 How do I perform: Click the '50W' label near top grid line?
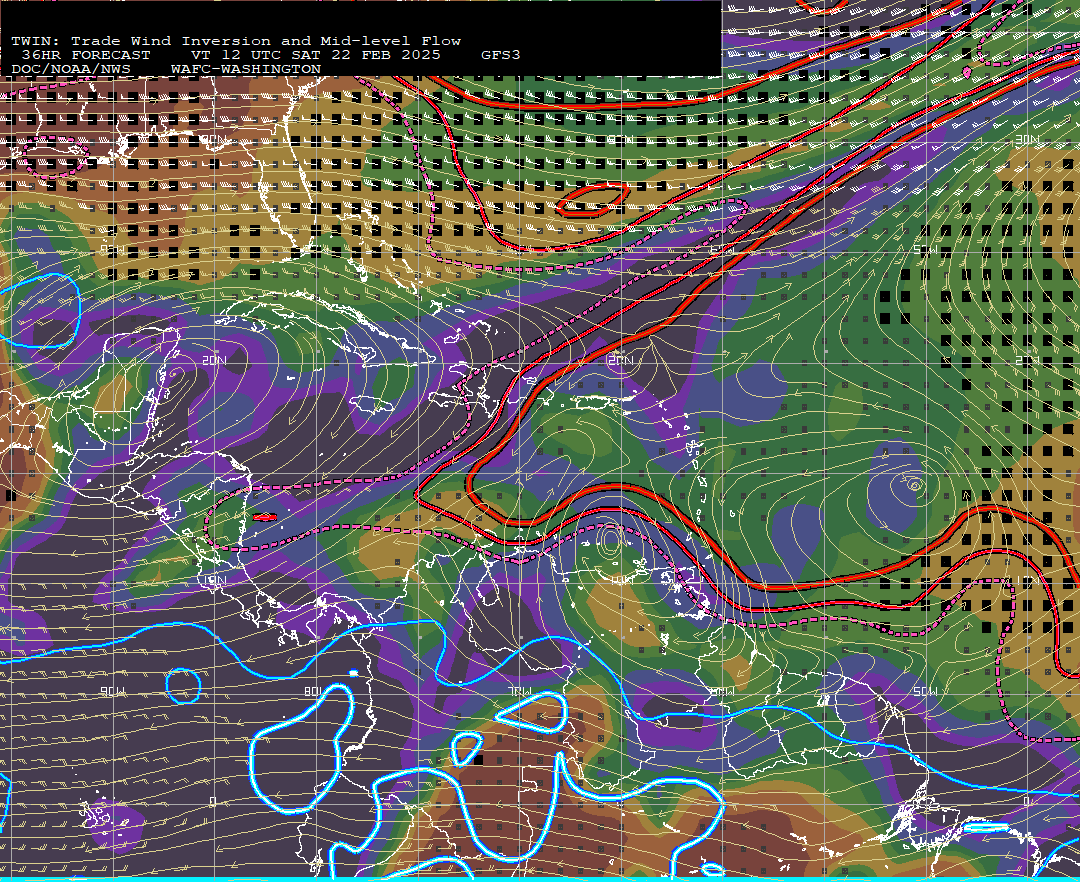tap(925, 249)
